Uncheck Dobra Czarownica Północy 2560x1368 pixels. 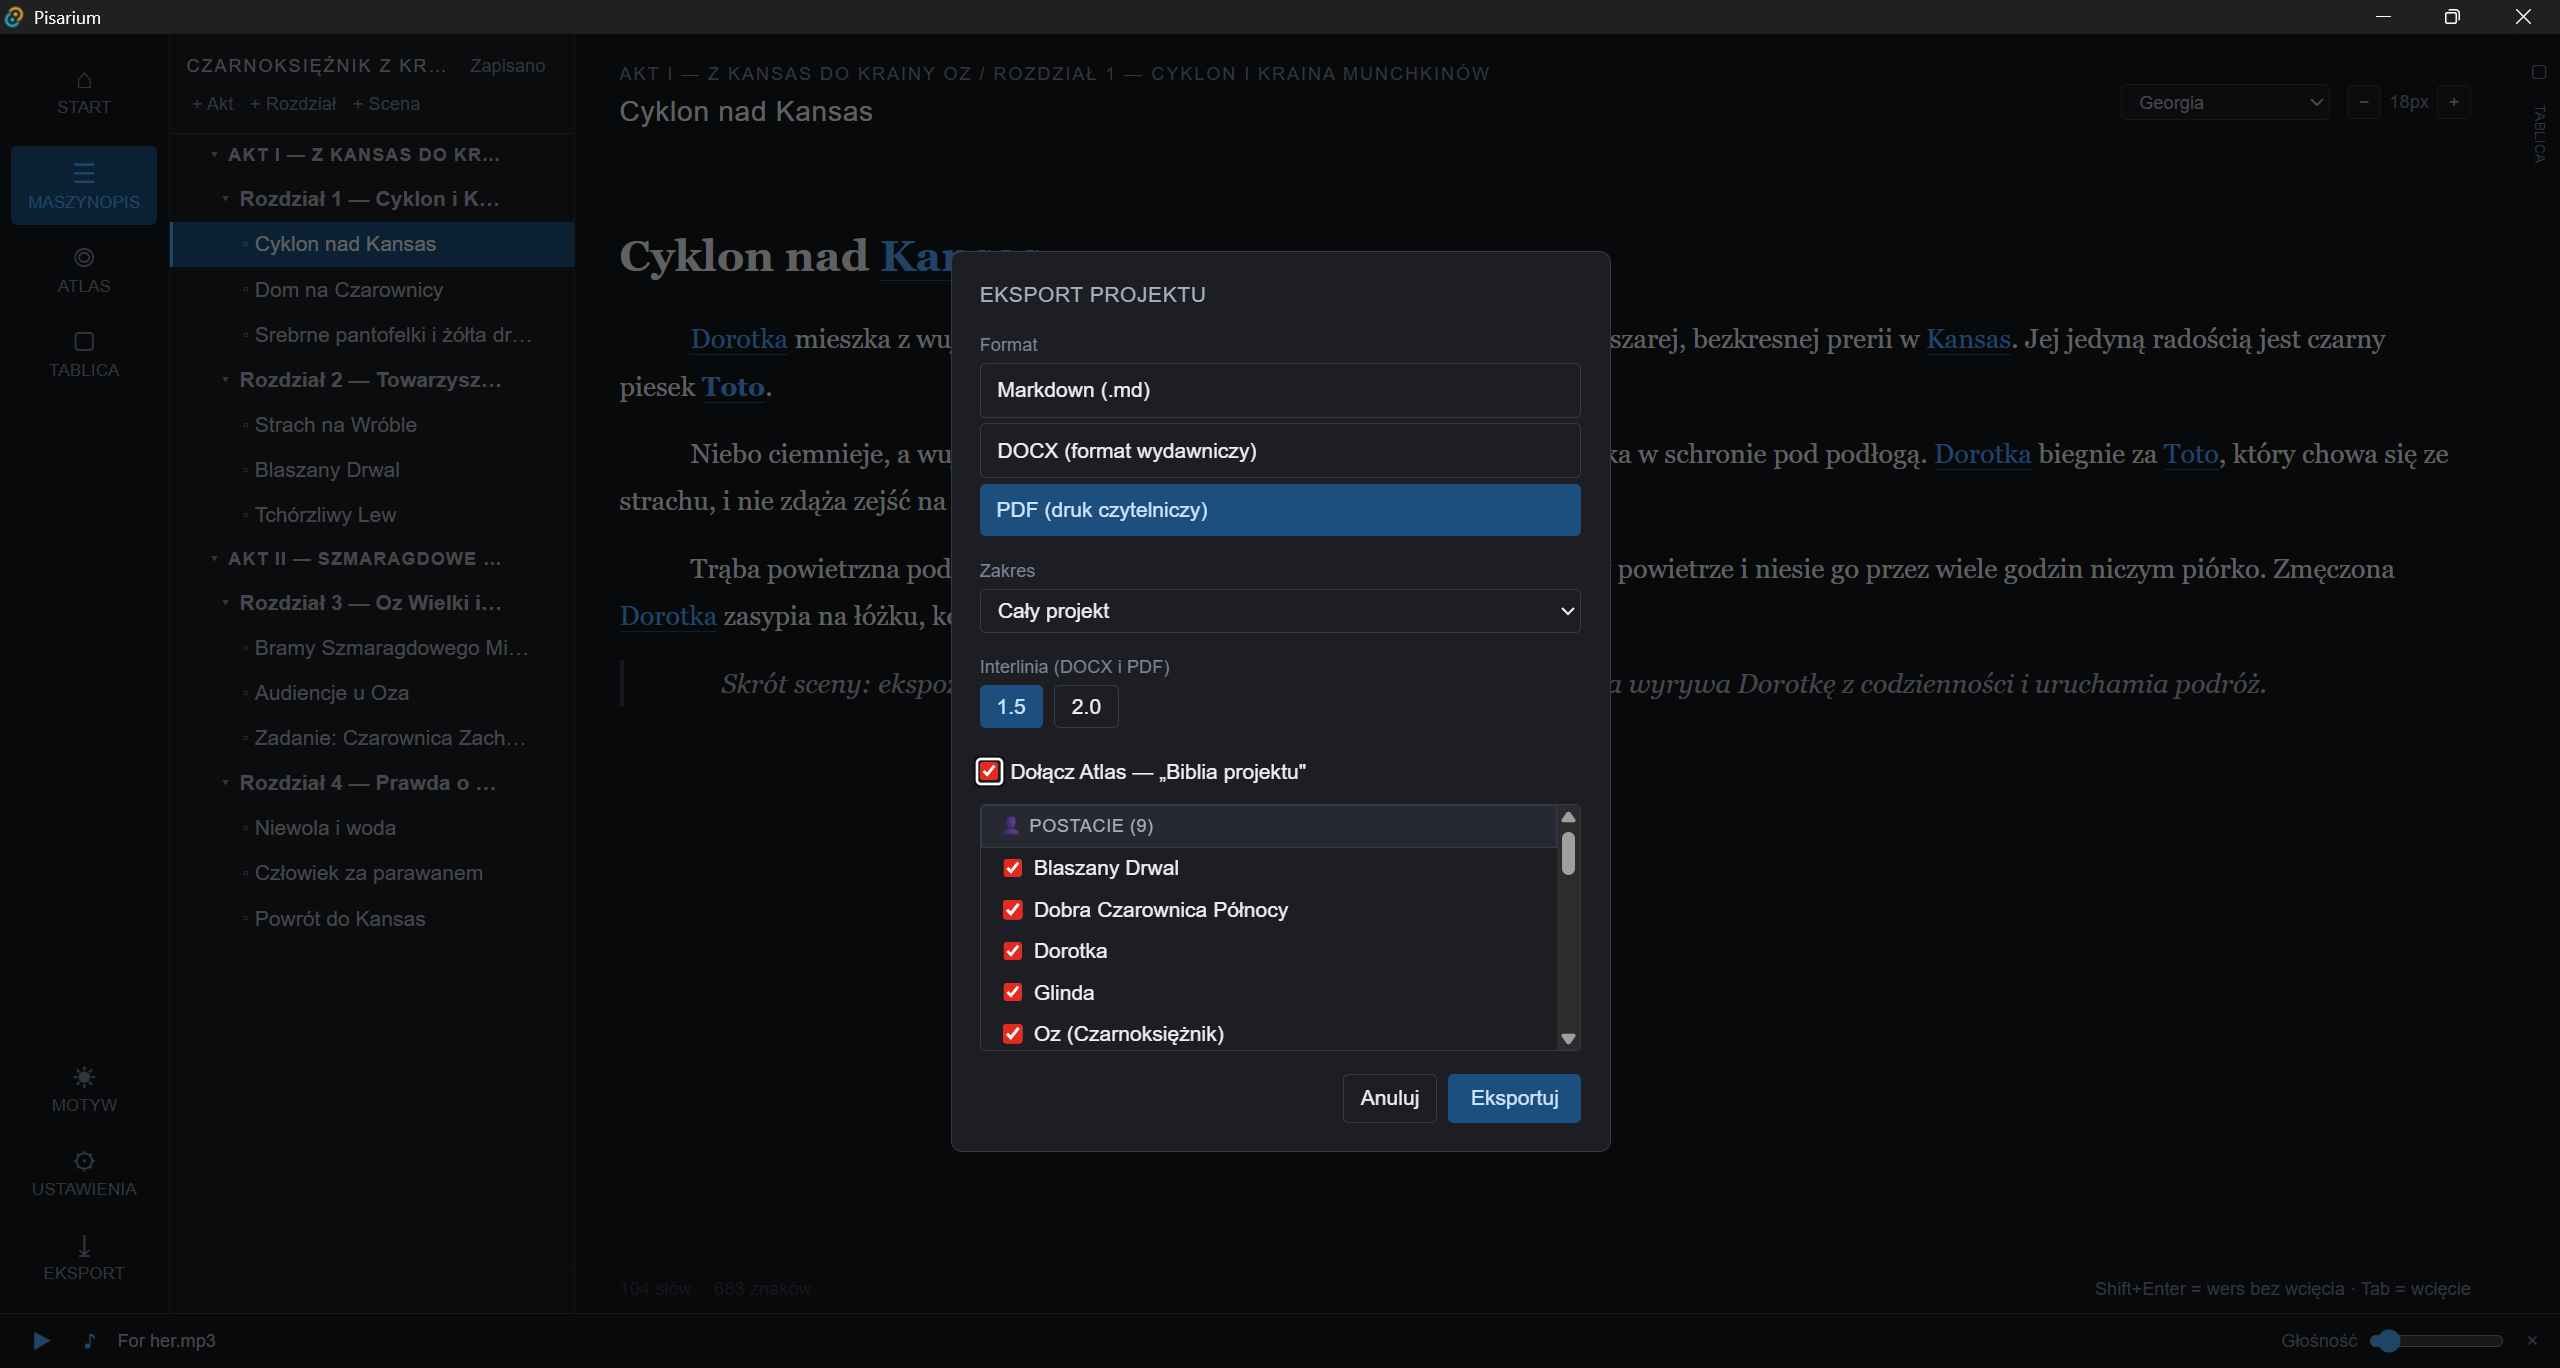coord(1012,910)
